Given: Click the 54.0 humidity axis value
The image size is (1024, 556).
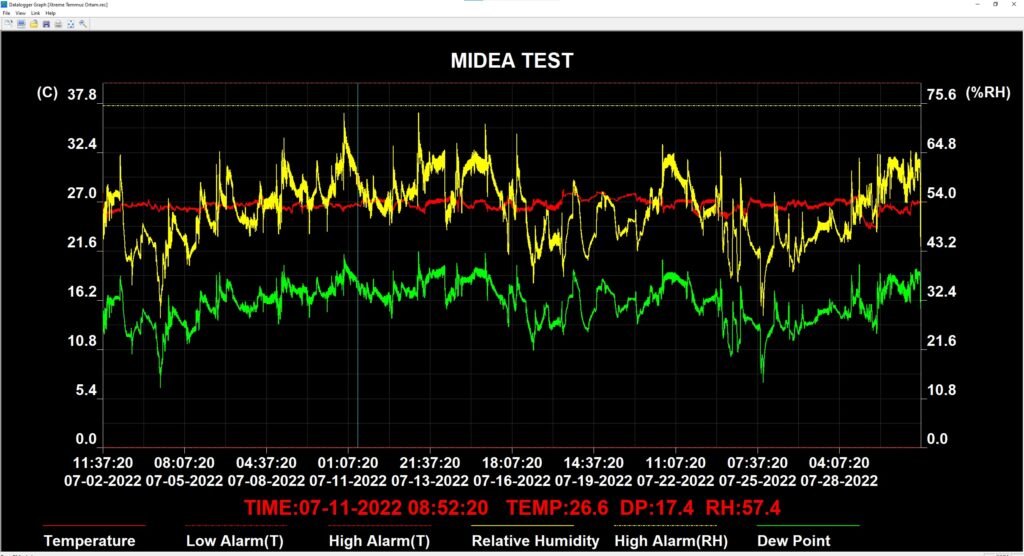Looking at the screenshot, I should [x=942, y=193].
